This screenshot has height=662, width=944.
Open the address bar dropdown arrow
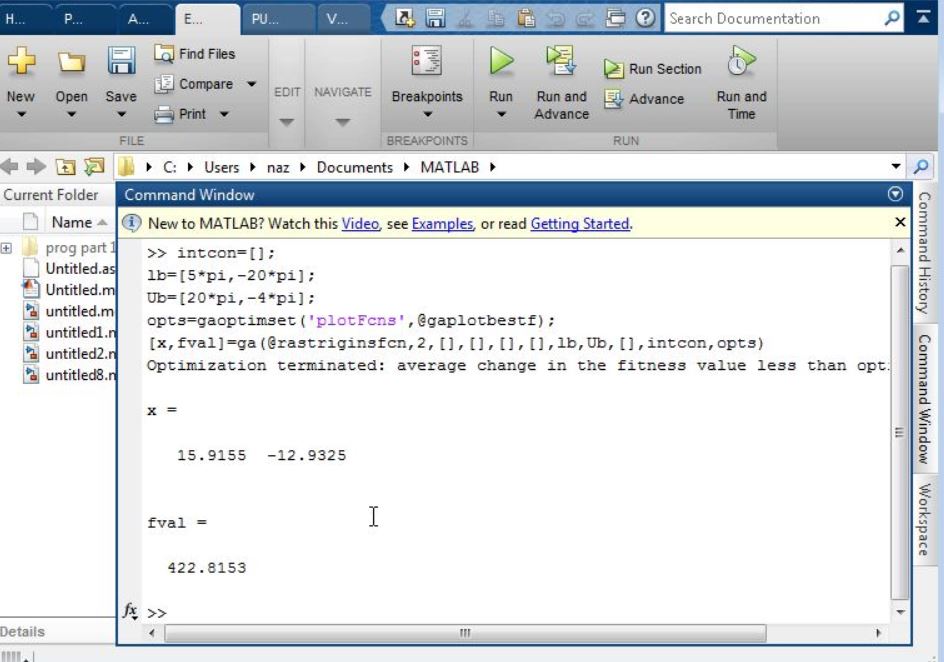coord(897,167)
